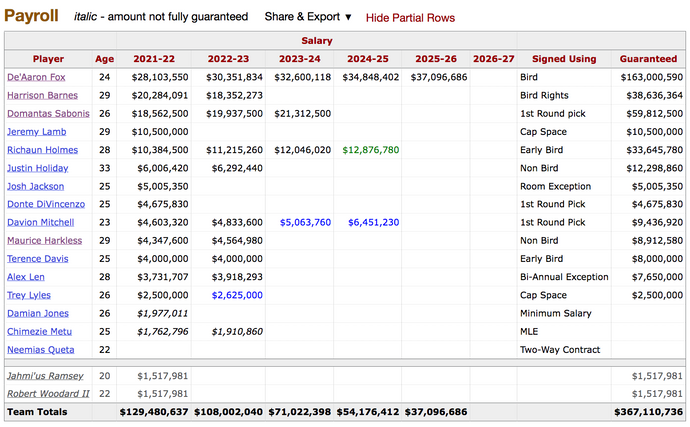
Task: Open Jeremy Lamb player link
Action: tap(37, 132)
